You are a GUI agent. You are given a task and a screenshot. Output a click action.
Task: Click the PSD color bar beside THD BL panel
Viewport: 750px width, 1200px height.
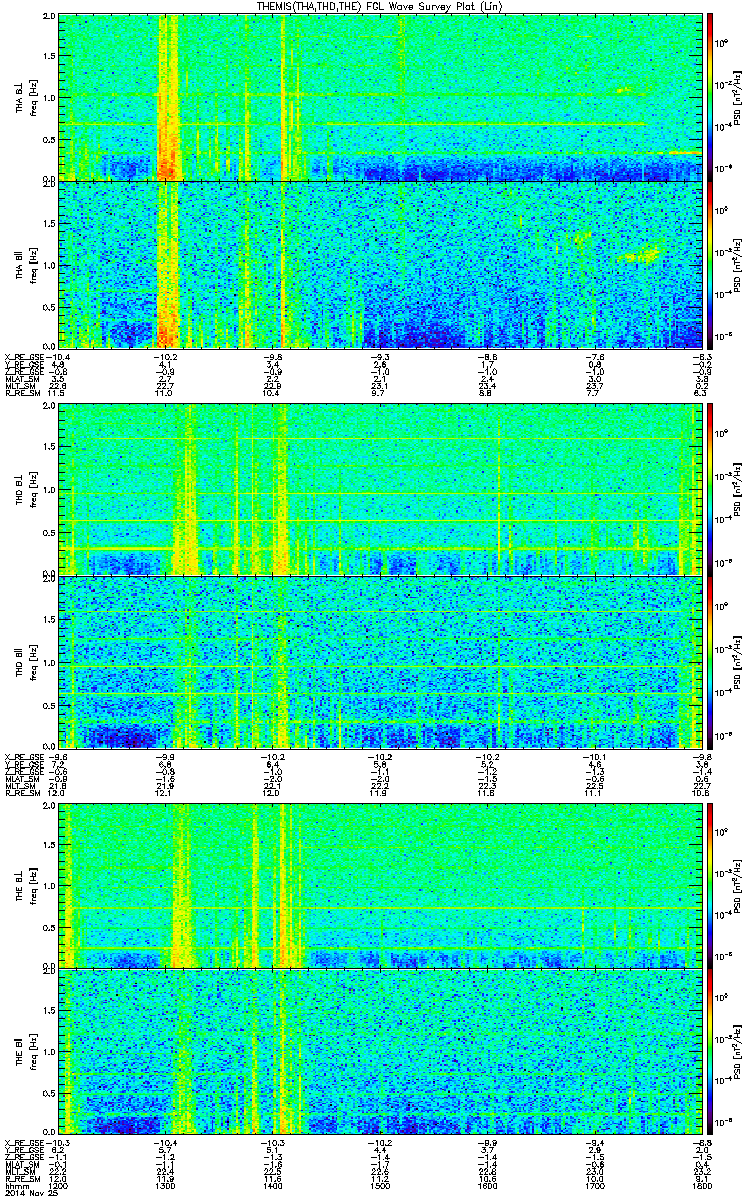pos(710,490)
